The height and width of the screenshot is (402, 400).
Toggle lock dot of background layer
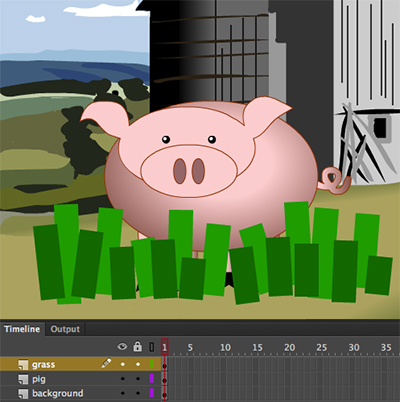(x=138, y=393)
